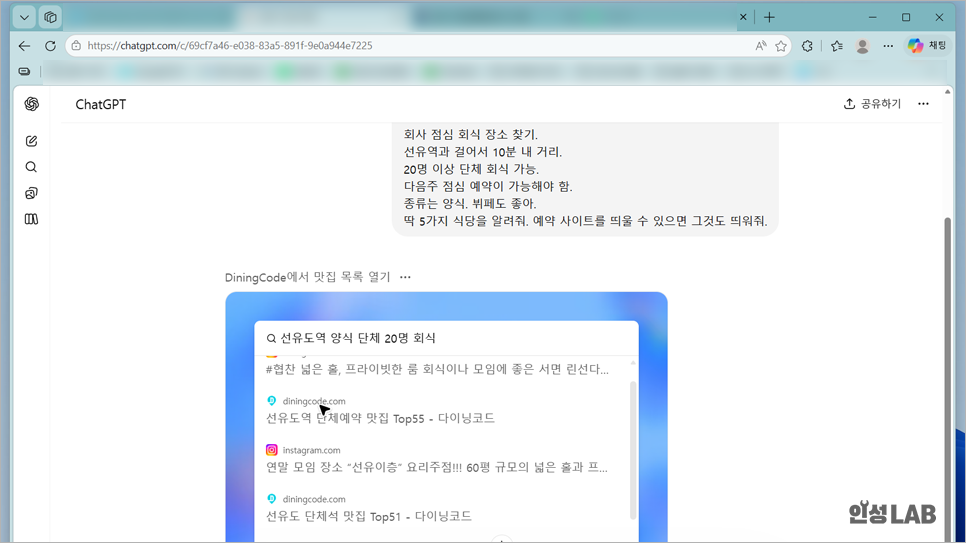Add this page to favorites with the star

[781, 46]
